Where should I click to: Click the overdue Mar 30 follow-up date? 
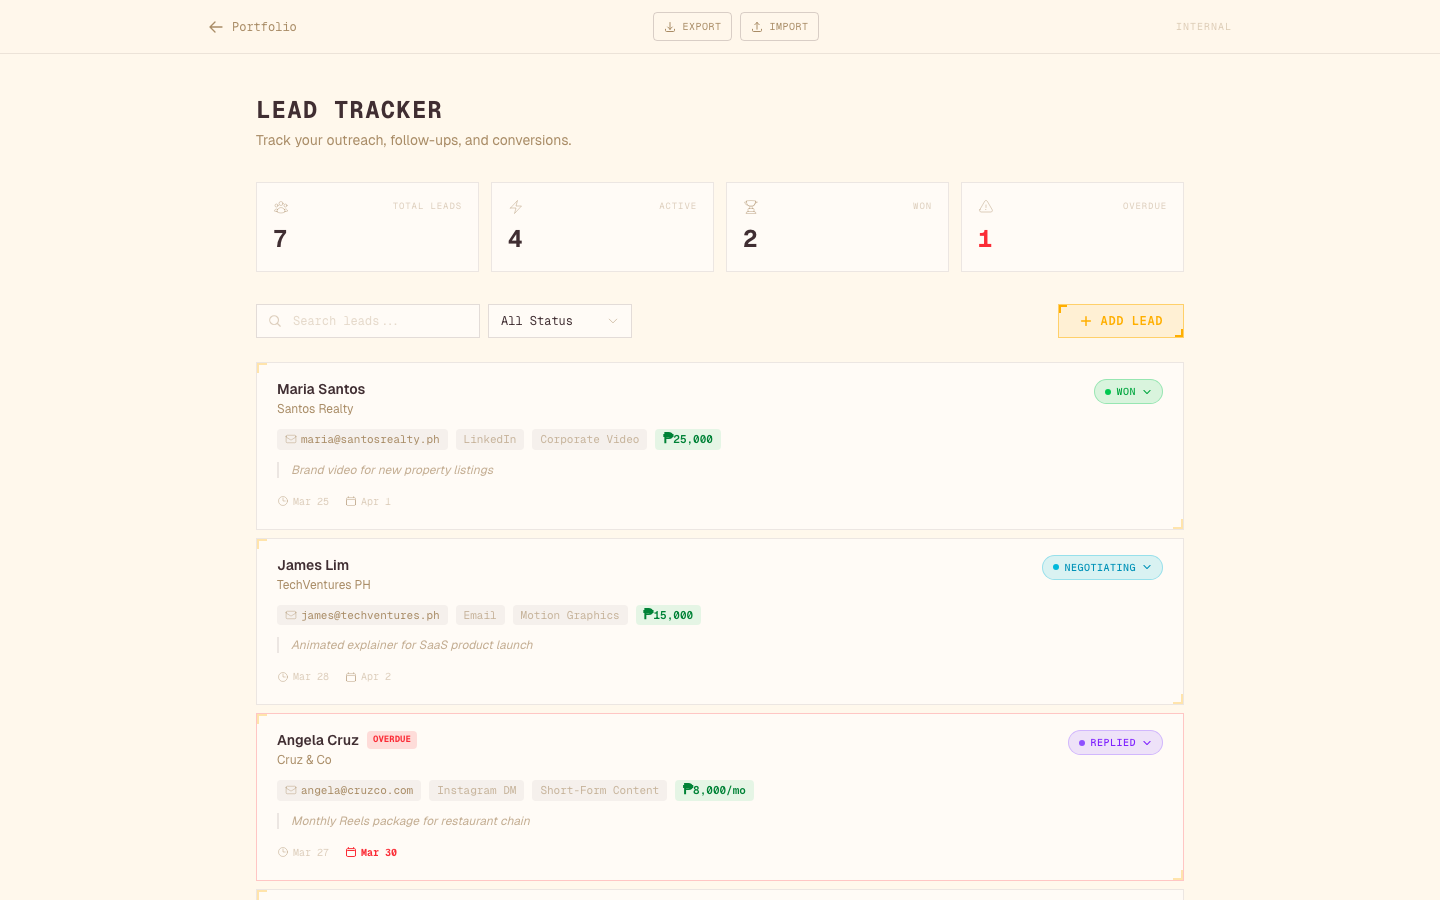point(379,853)
